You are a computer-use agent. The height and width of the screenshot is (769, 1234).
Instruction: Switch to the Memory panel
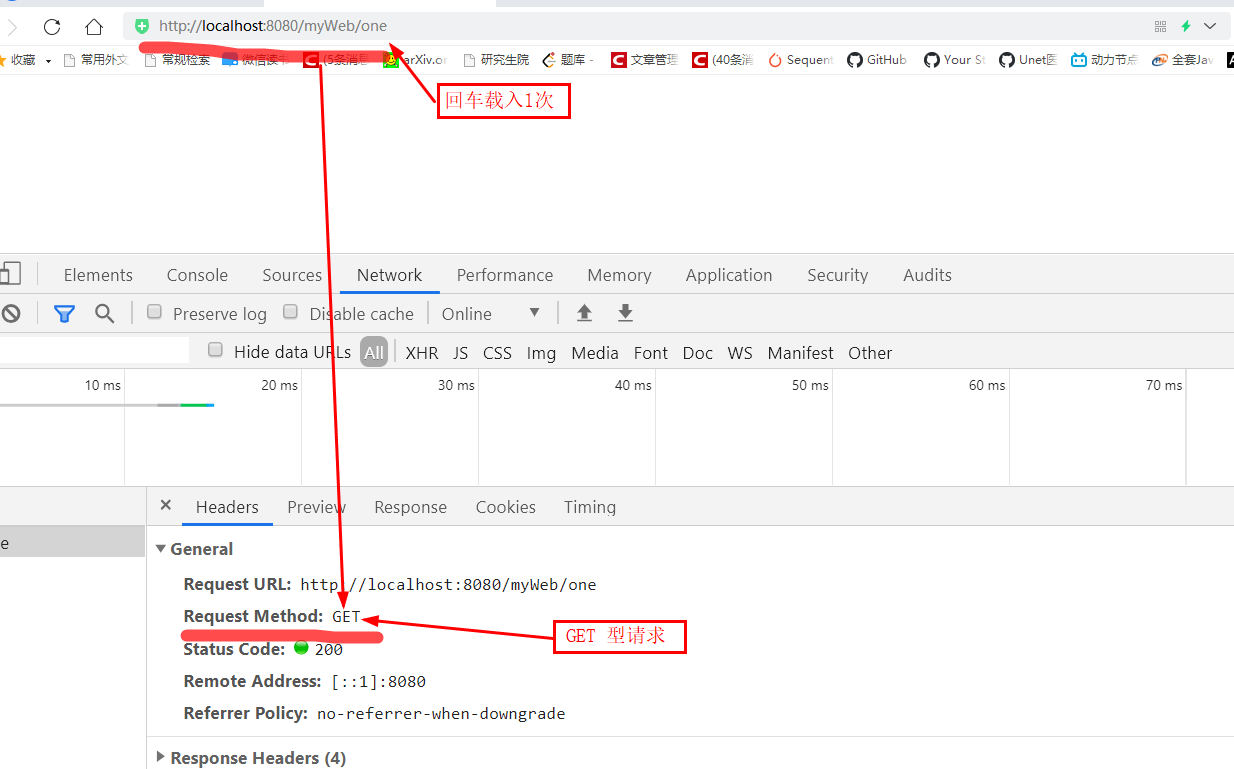tap(619, 275)
